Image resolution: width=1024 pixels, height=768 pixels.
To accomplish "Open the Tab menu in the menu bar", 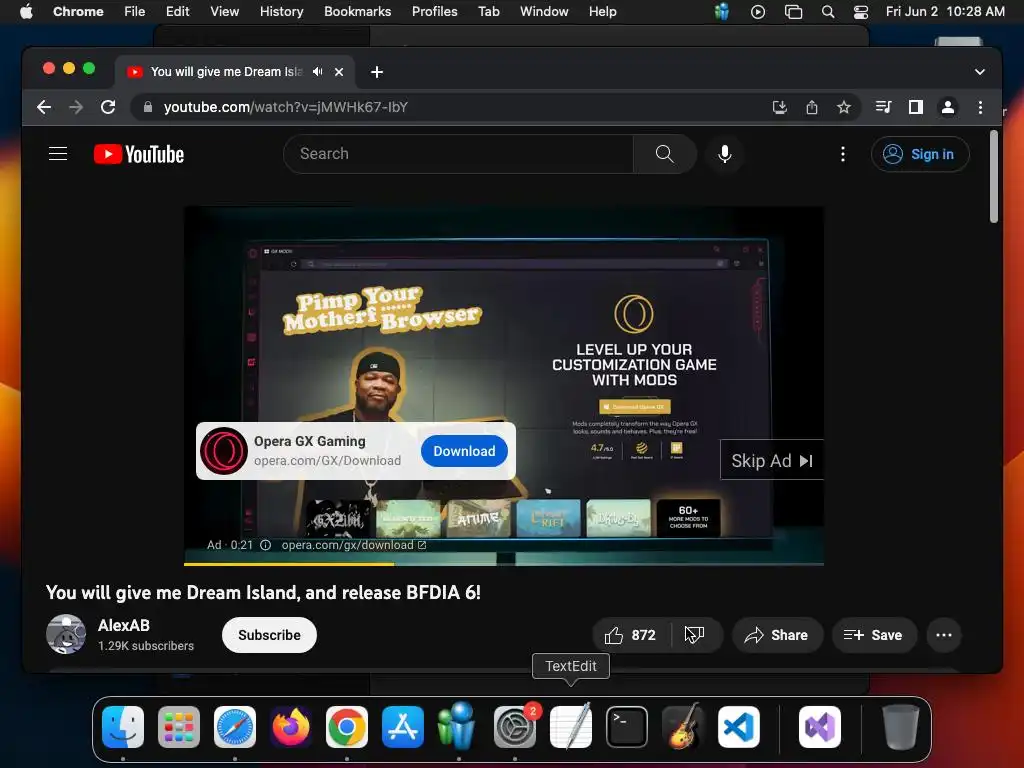I will pyautogui.click(x=488, y=12).
